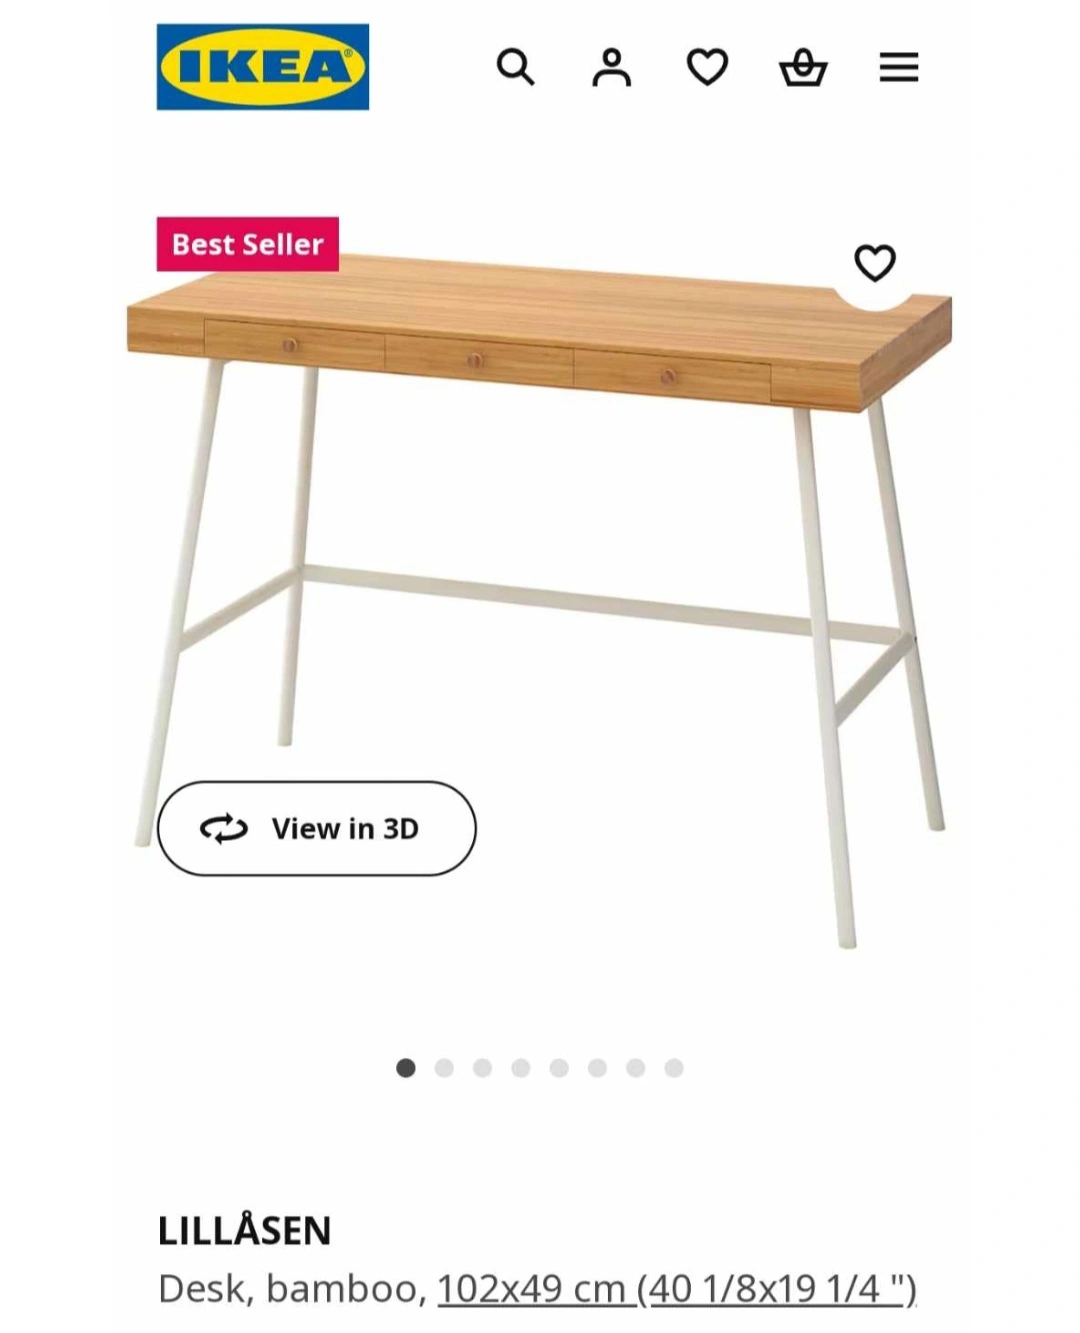The image size is (1080, 1333).
Task: Select the sixth carousel dot
Action: click(597, 1068)
